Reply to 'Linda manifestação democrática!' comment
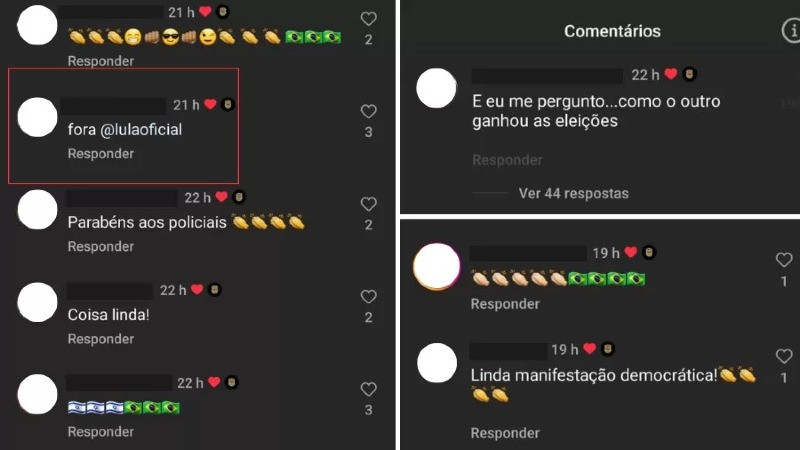This screenshot has width=800, height=450. point(505,433)
